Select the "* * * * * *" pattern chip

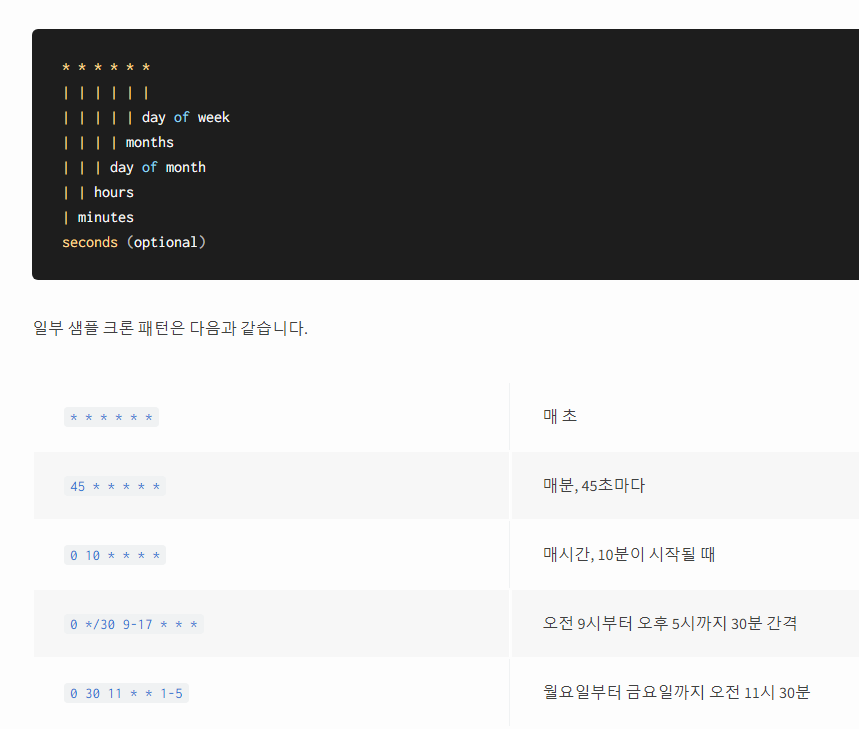coord(111,416)
